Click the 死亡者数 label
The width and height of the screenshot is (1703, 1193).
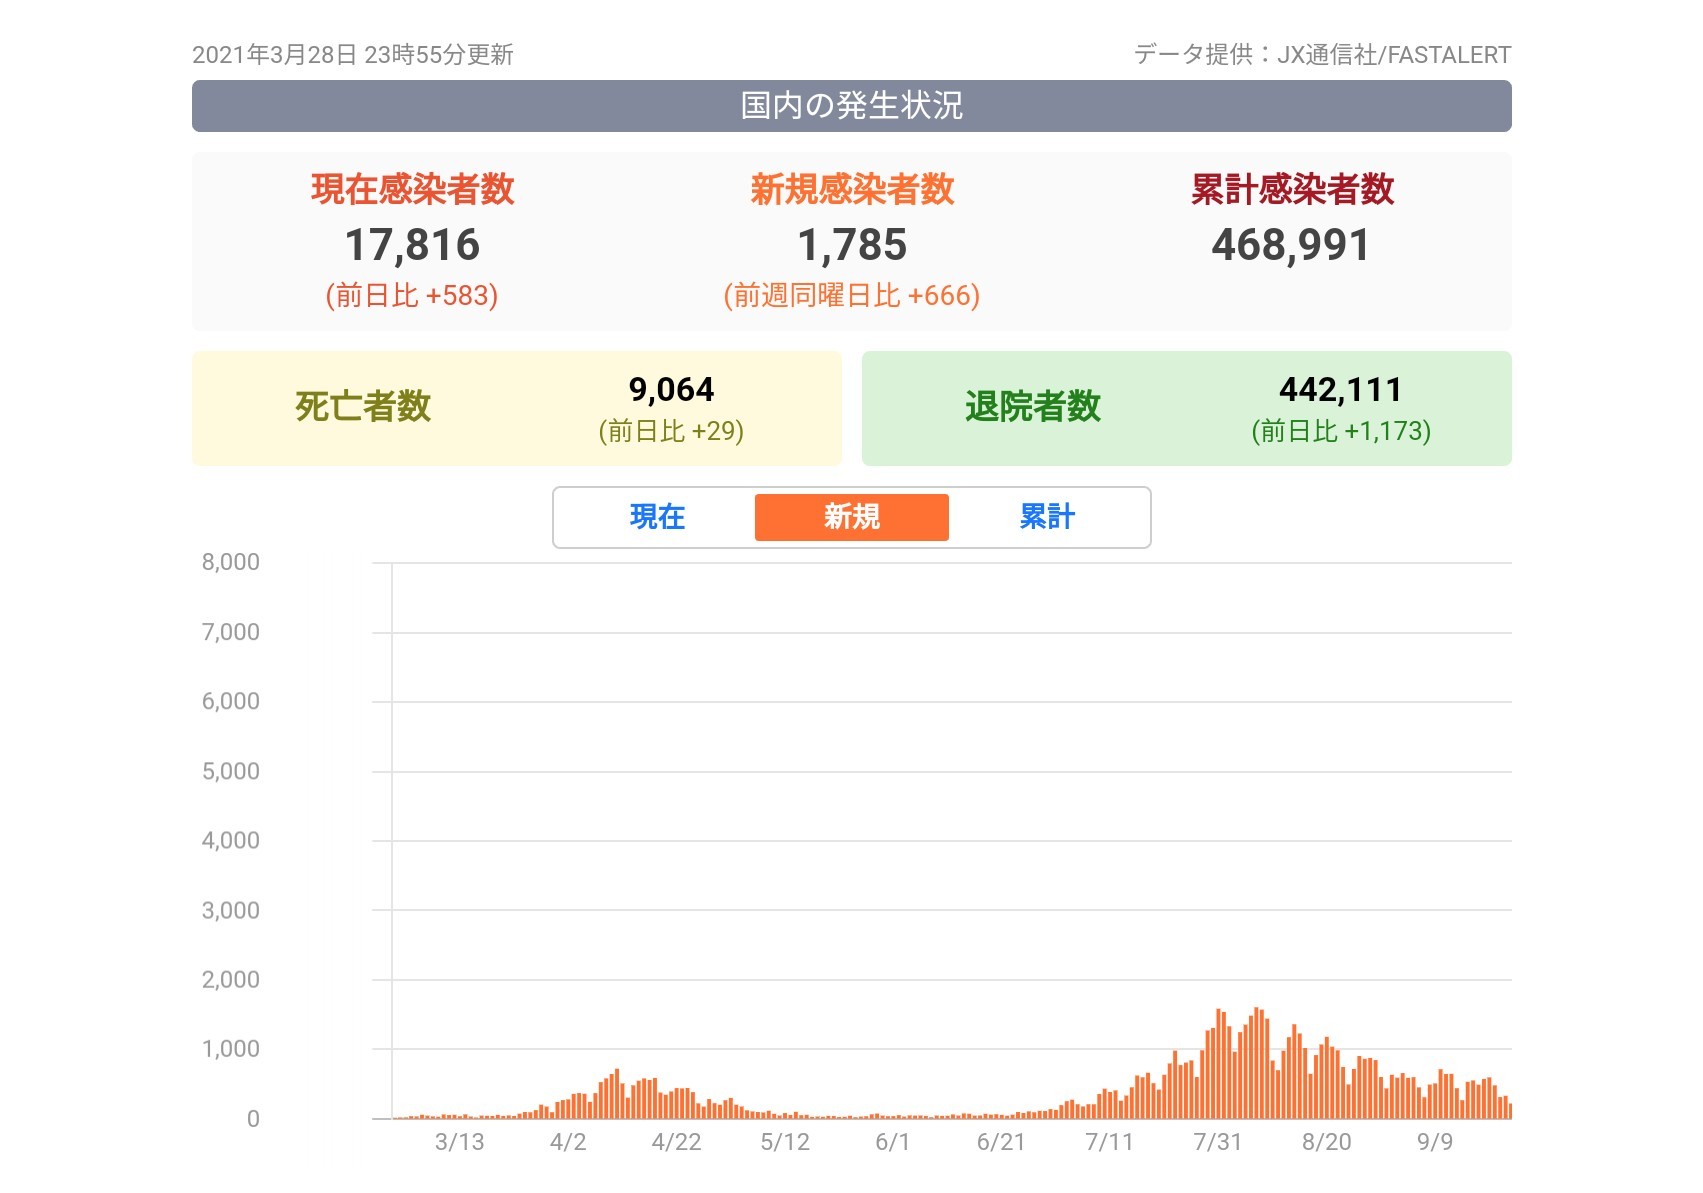point(362,407)
